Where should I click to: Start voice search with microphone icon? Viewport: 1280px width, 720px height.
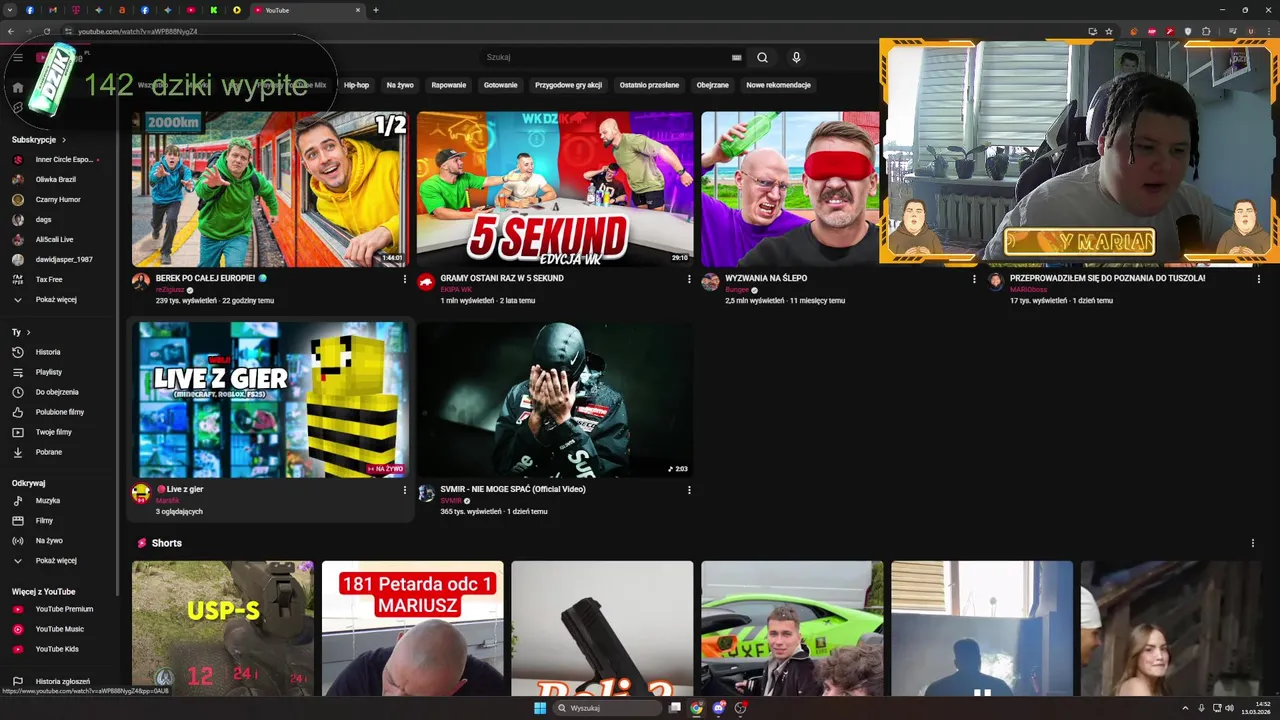(796, 57)
